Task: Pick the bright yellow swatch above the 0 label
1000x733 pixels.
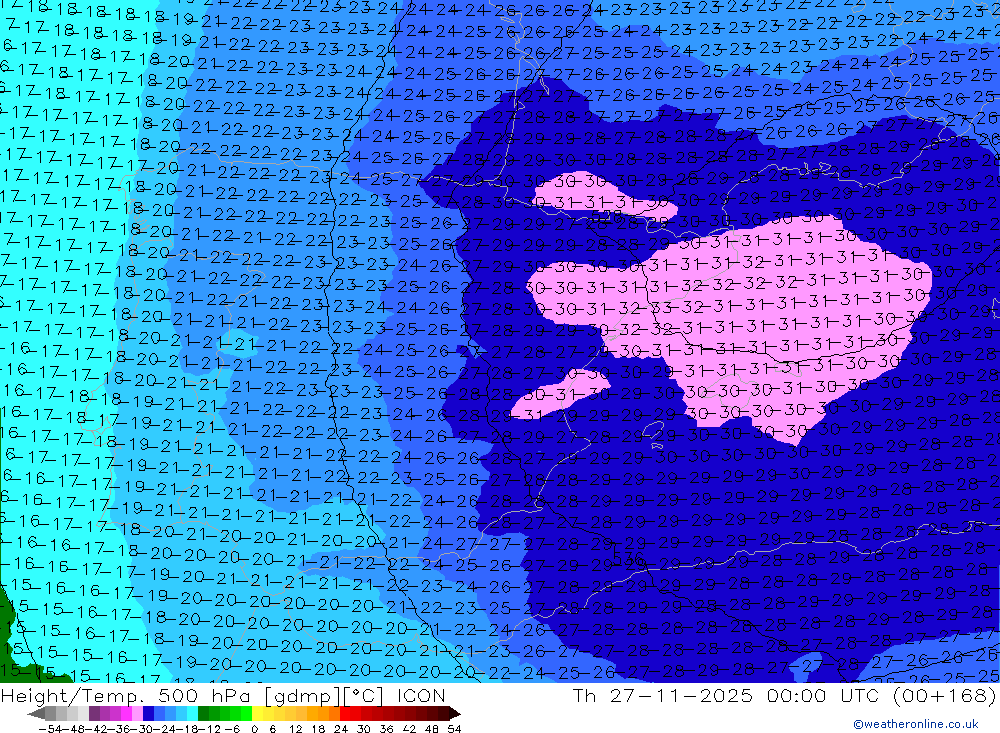Action: click(257, 714)
